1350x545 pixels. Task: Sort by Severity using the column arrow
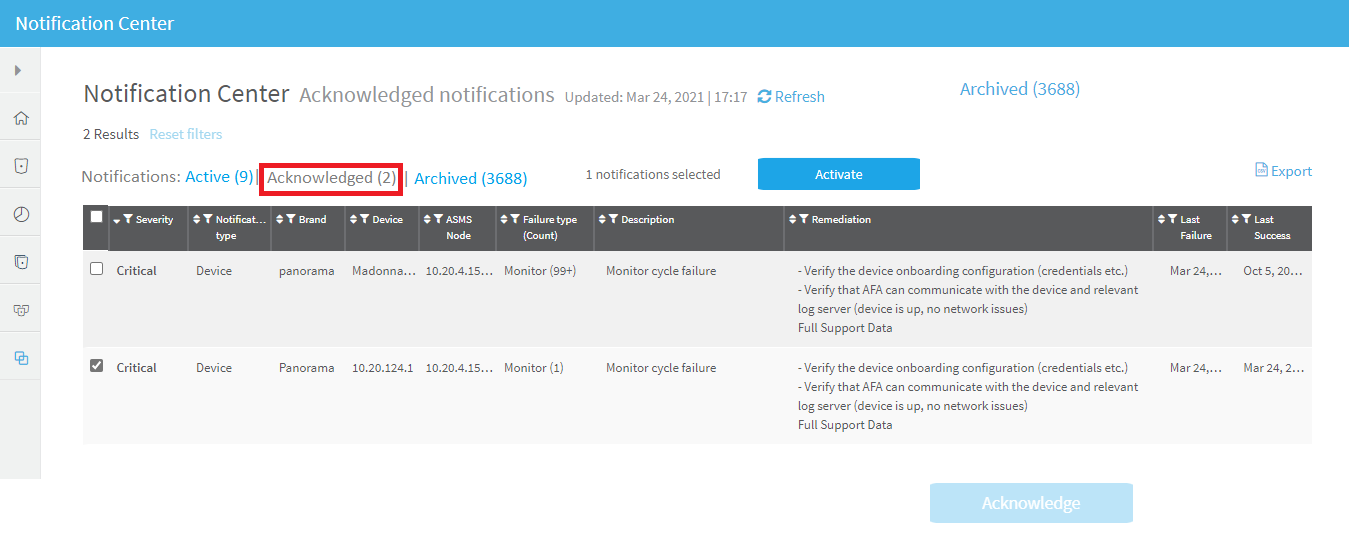pos(116,220)
